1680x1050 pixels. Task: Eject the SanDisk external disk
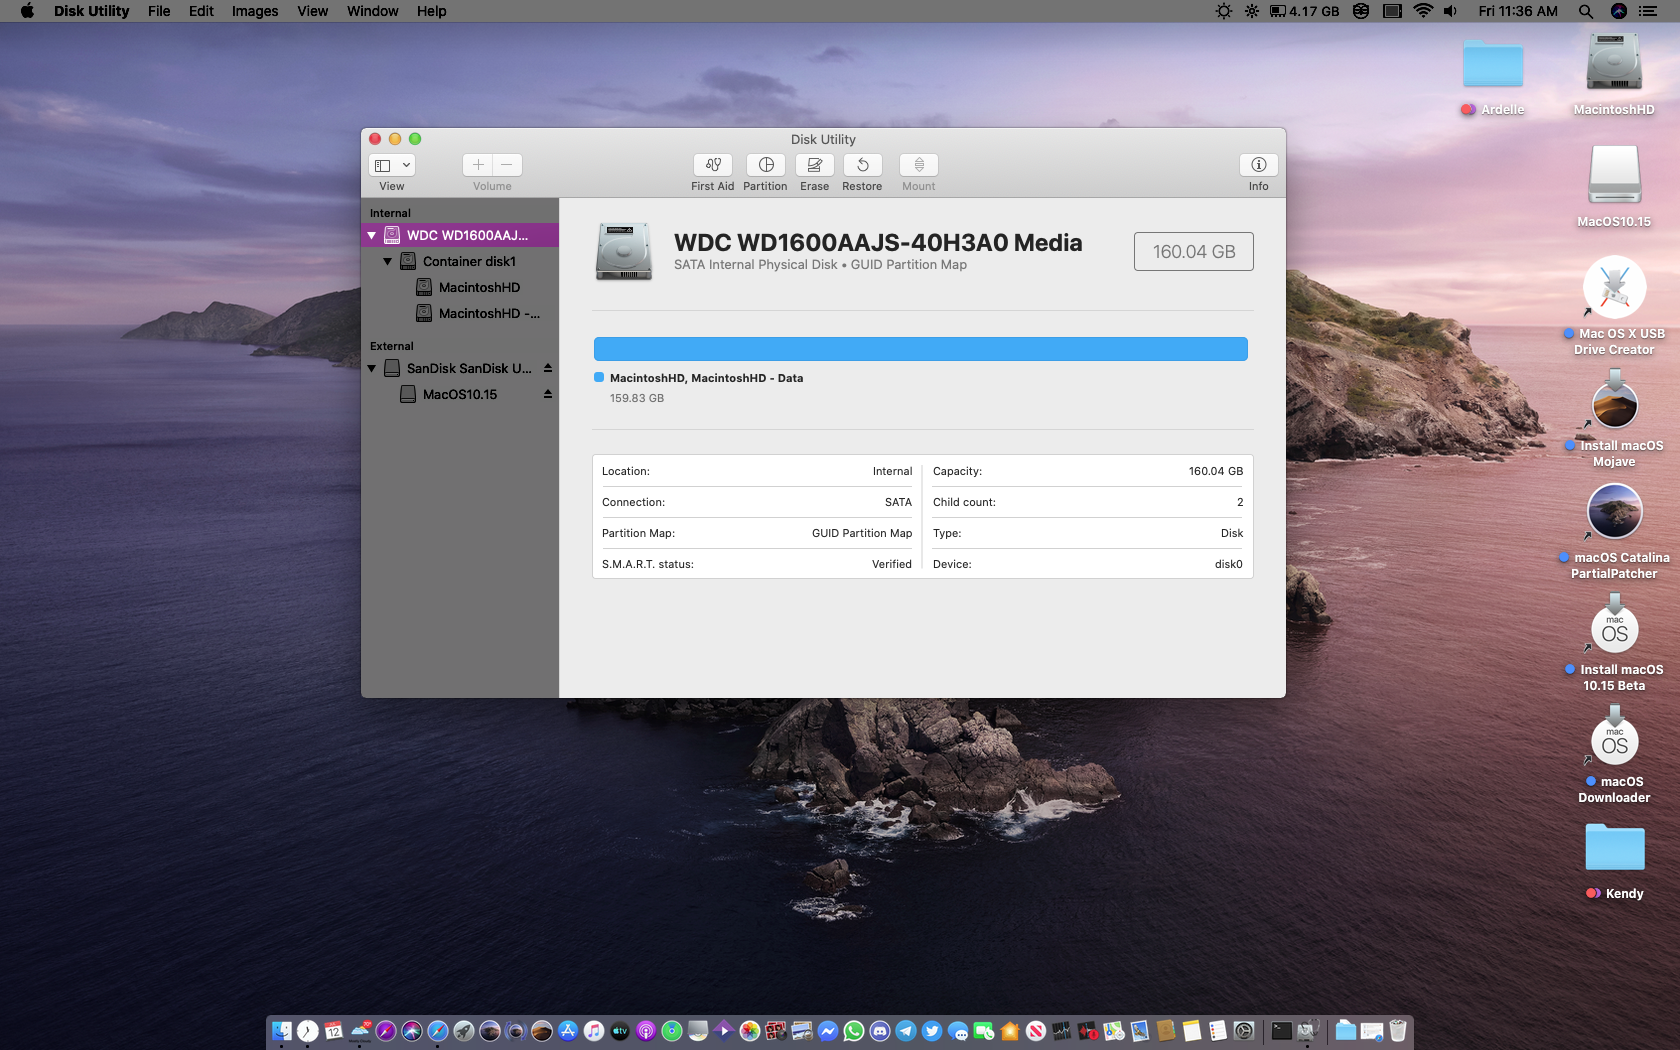548,369
